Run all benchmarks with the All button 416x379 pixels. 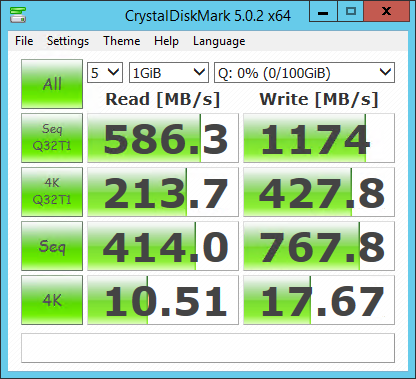pyautogui.click(x=52, y=84)
